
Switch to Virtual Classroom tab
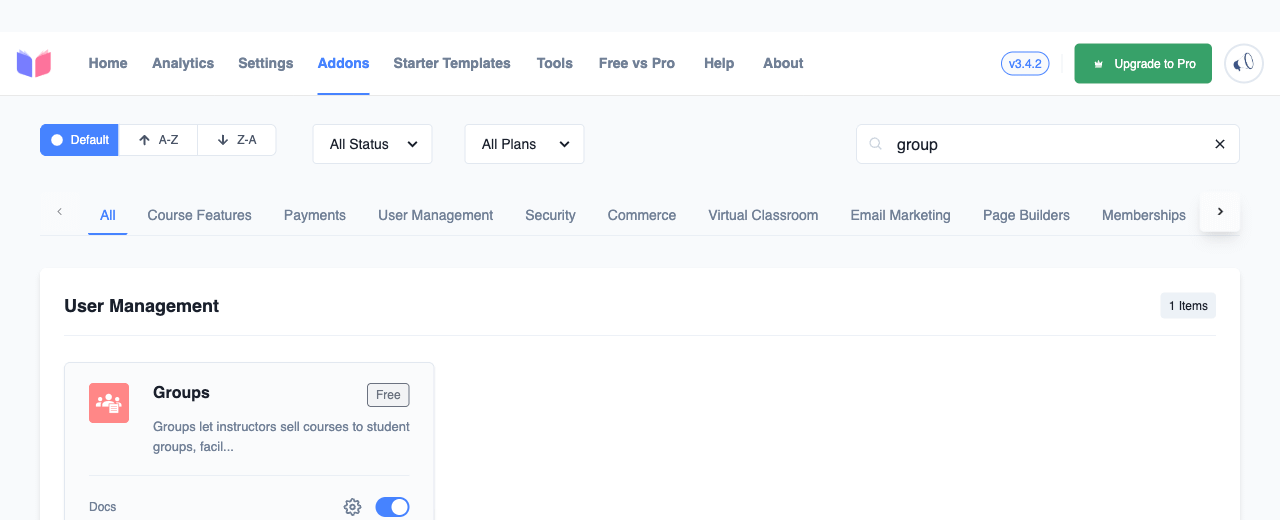(x=763, y=215)
